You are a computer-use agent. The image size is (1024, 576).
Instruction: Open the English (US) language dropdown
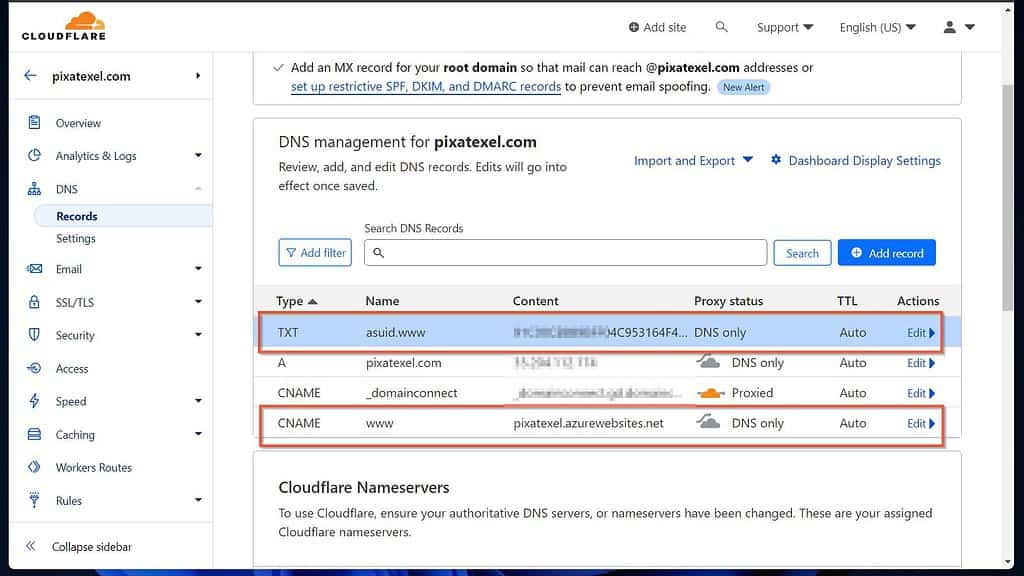click(878, 27)
